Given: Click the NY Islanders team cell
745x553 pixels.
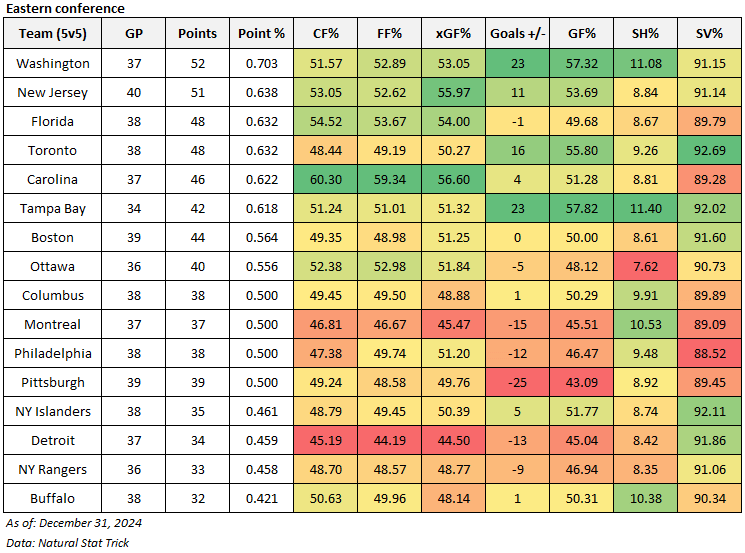Looking at the screenshot, I should pyautogui.click(x=53, y=411).
